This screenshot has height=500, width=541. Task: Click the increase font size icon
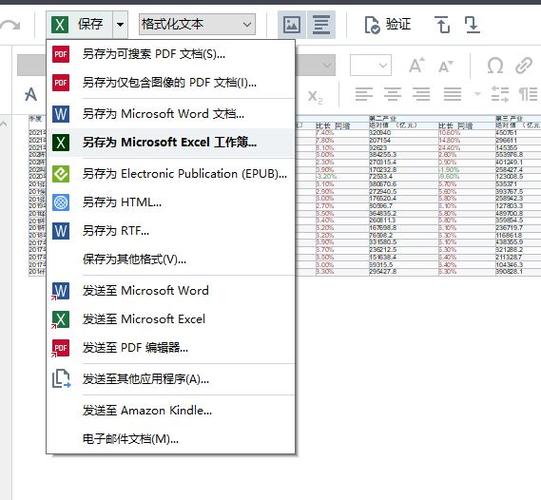(x=417, y=65)
